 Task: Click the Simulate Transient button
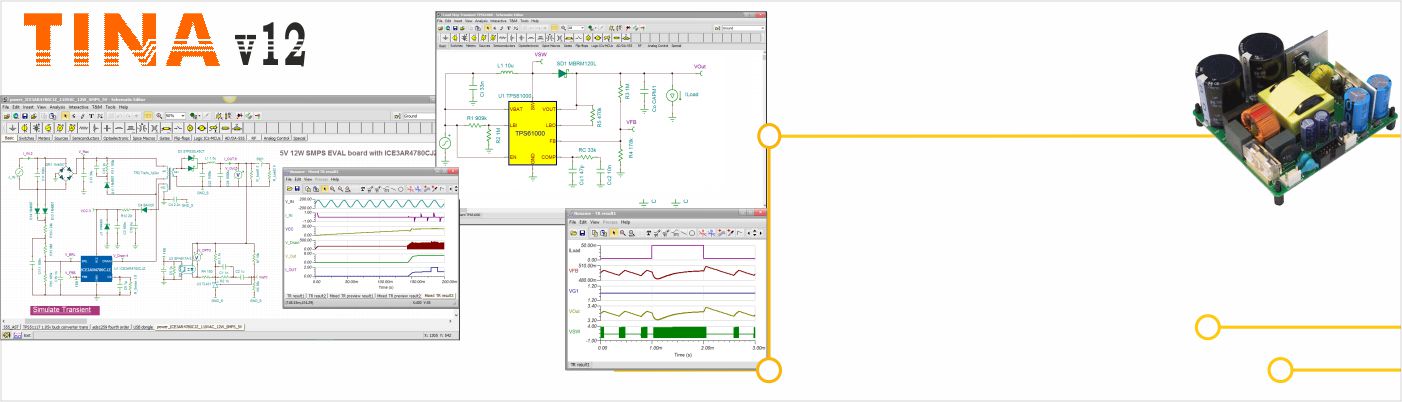[65, 310]
